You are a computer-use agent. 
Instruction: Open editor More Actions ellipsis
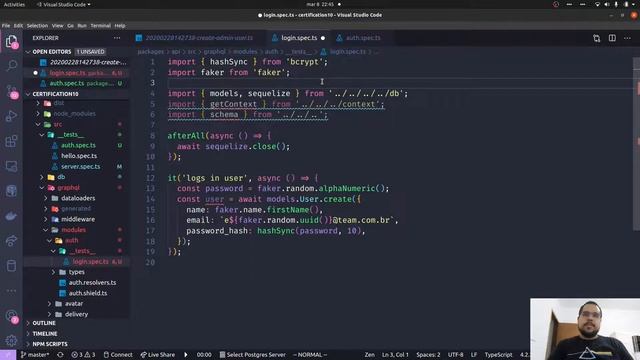(x=627, y=38)
